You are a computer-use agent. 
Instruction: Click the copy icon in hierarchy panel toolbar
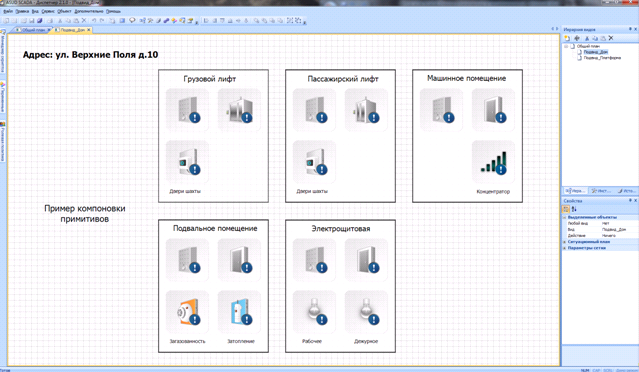(595, 38)
